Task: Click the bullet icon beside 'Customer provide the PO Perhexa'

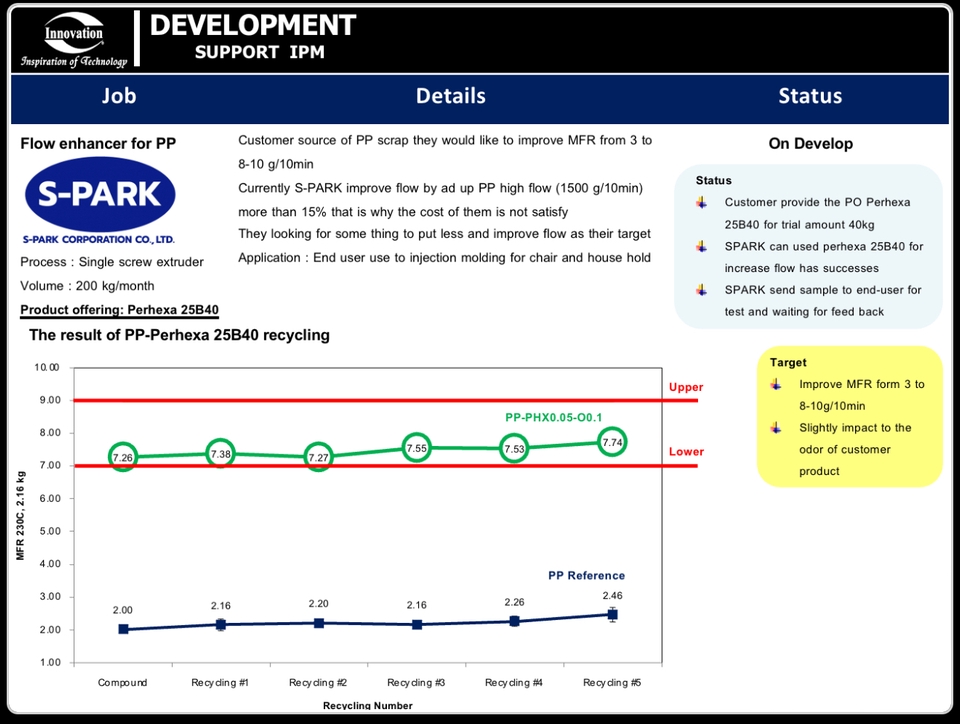Action: [700, 202]
